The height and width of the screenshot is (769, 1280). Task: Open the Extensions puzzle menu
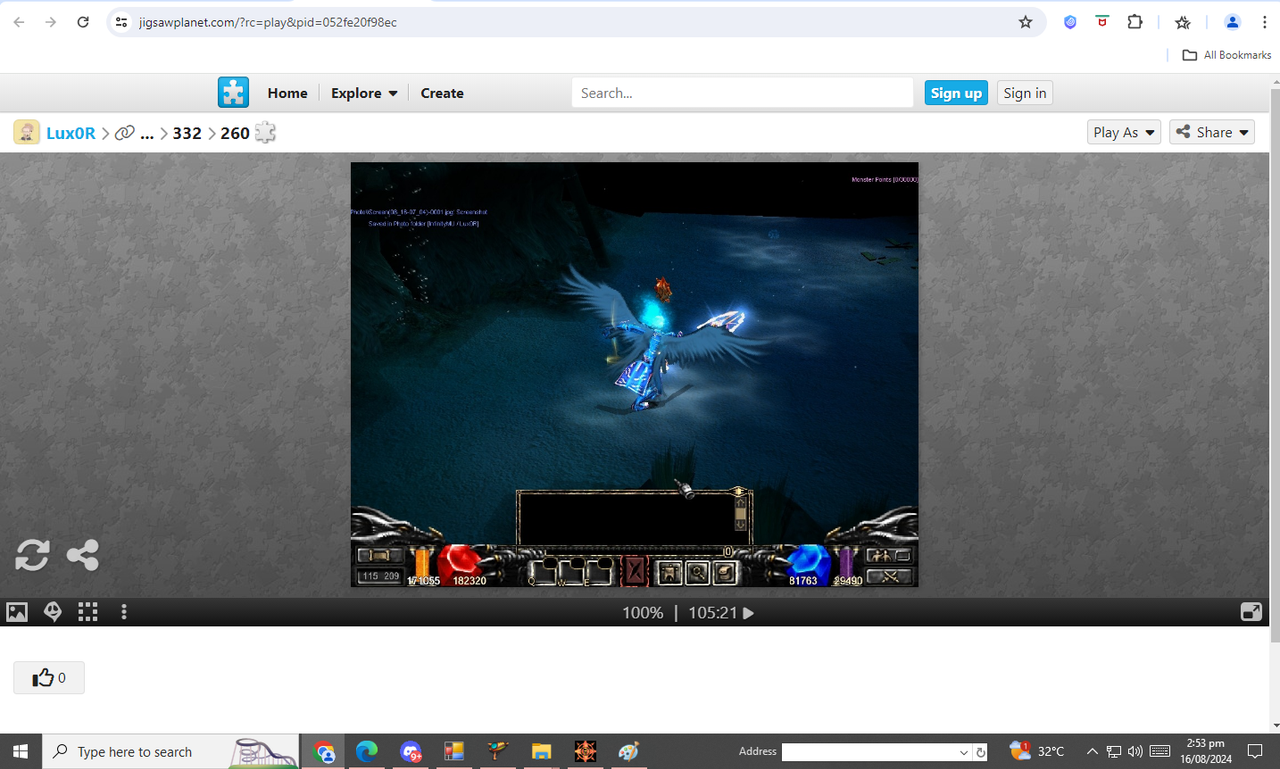(1135, 22)
